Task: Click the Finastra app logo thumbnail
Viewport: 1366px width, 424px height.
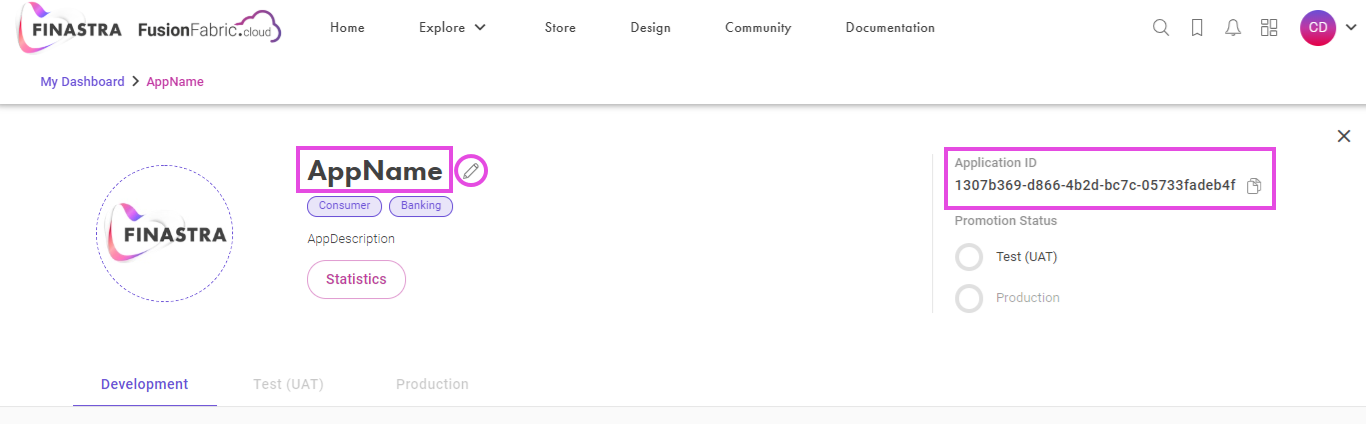Action: [165, 235]
